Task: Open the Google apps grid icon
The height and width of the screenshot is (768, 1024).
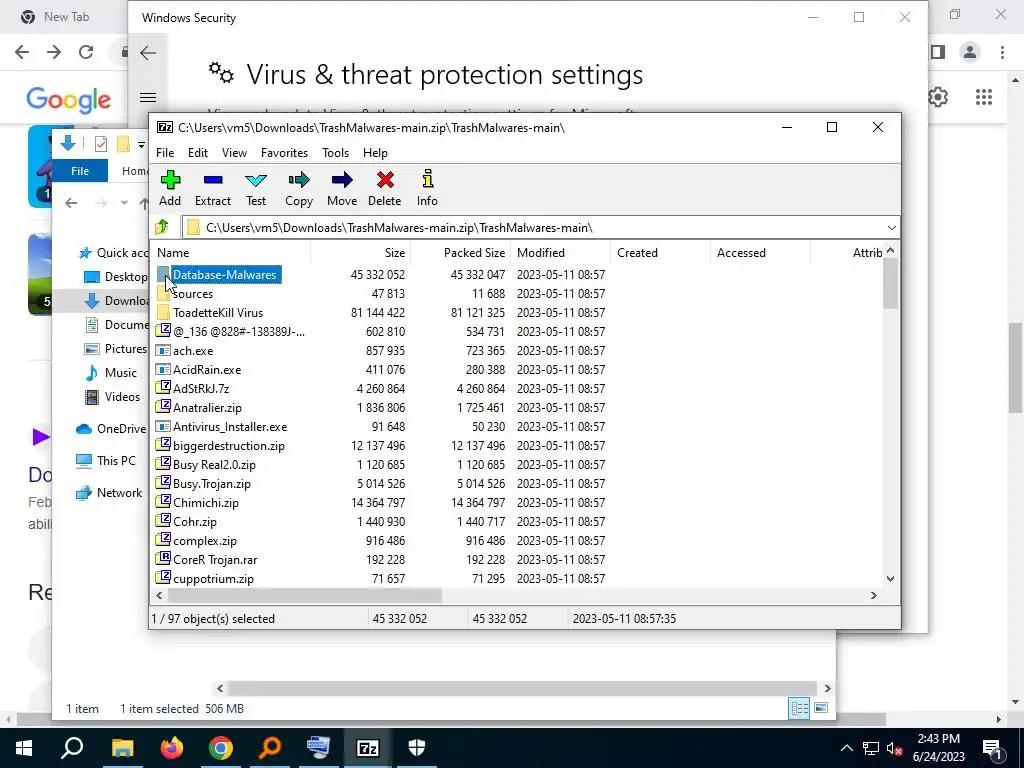Action: (x=984, y=97)
